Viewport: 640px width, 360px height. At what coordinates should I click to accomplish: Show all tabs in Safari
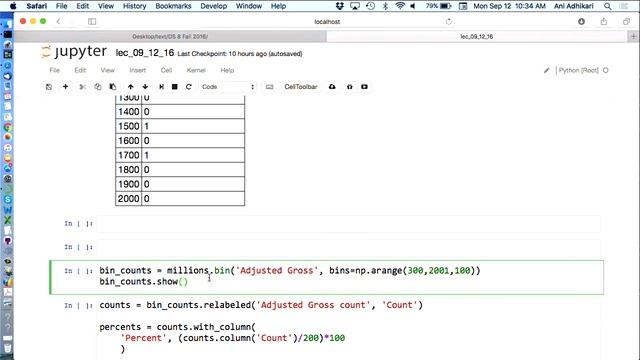pos(626,22)
